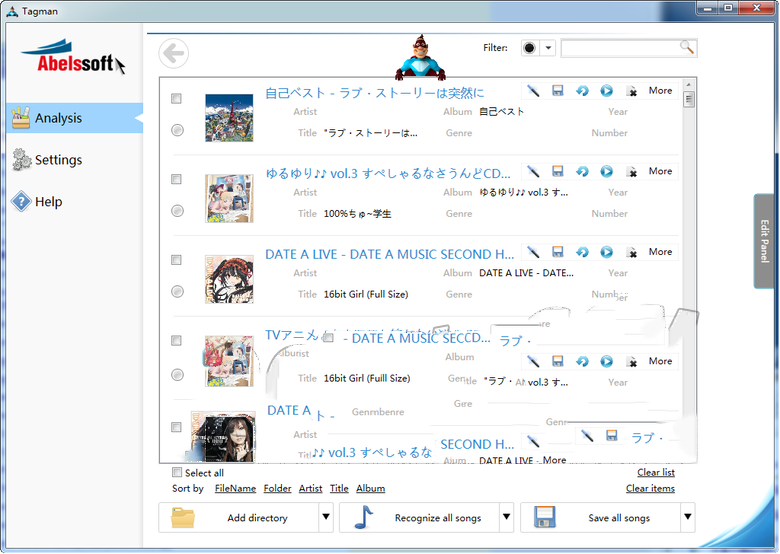Click the filter search magnifier icon
780x554 pixels.
click(686, 47)
